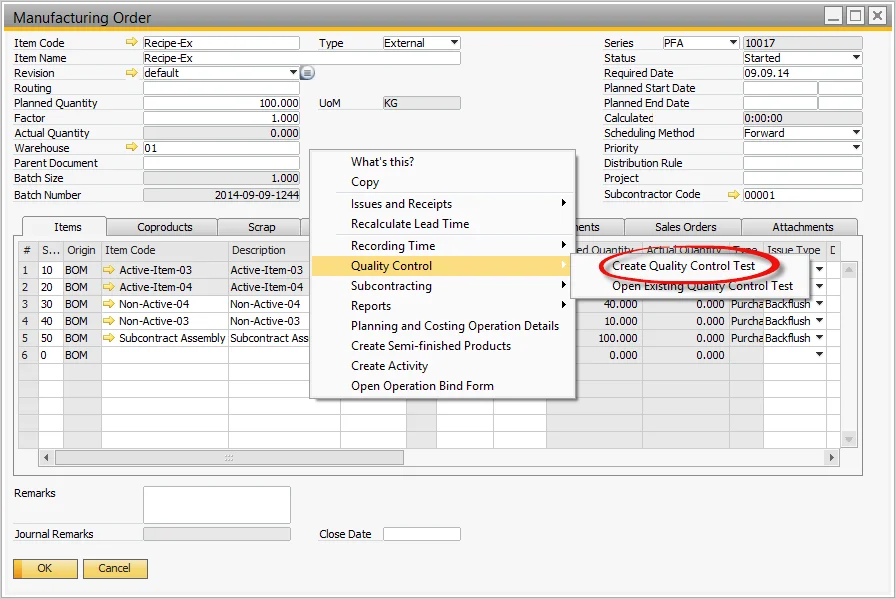Click the OK button

tap(45, 569)
